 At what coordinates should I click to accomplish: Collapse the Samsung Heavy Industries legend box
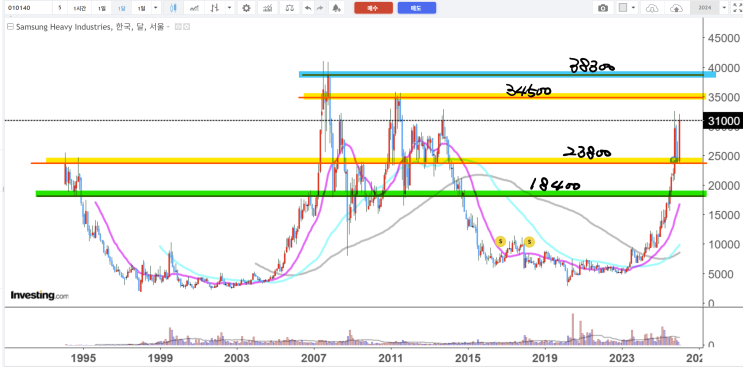(10, 27)
